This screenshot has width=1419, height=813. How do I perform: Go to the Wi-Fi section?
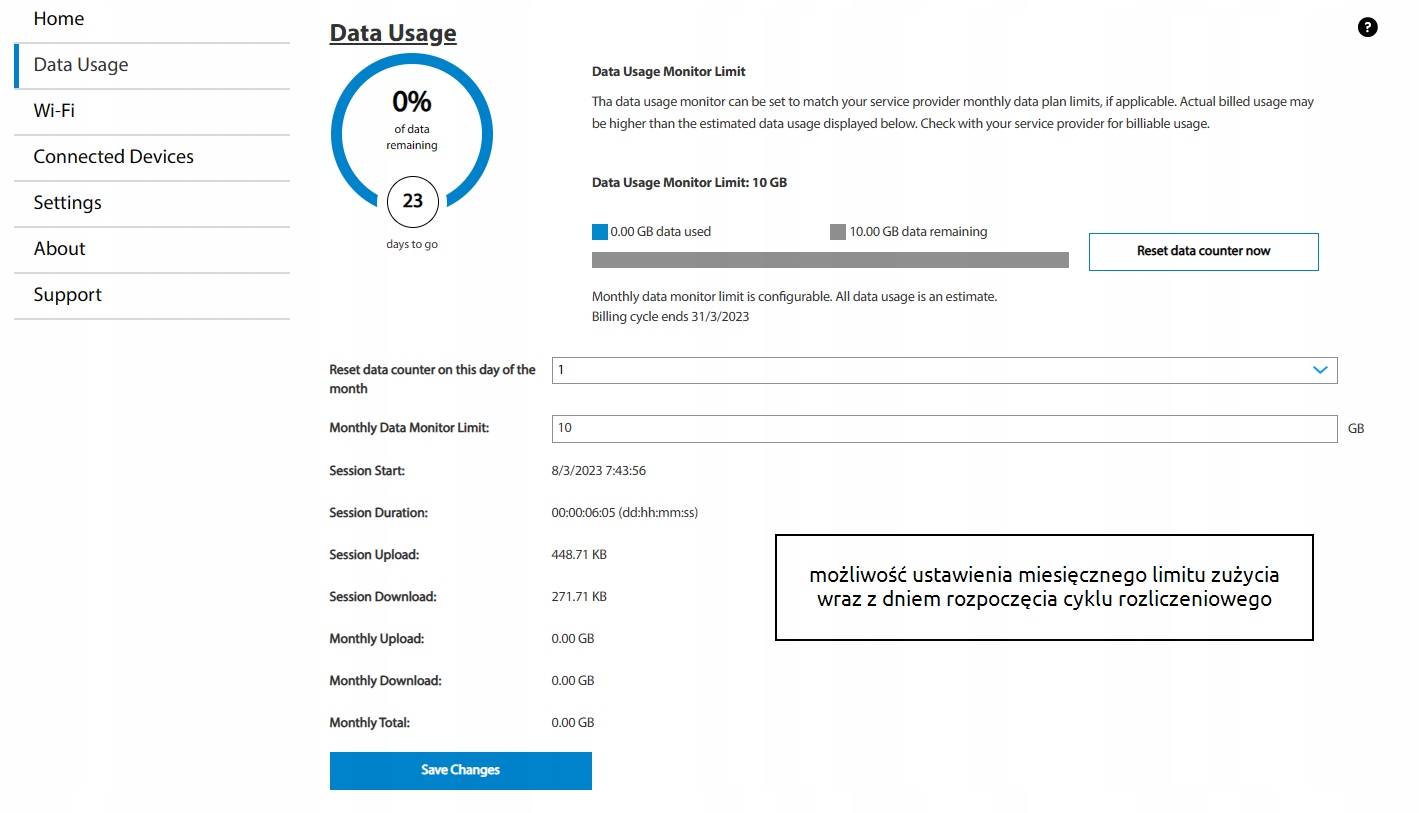(x=54, y=111)
